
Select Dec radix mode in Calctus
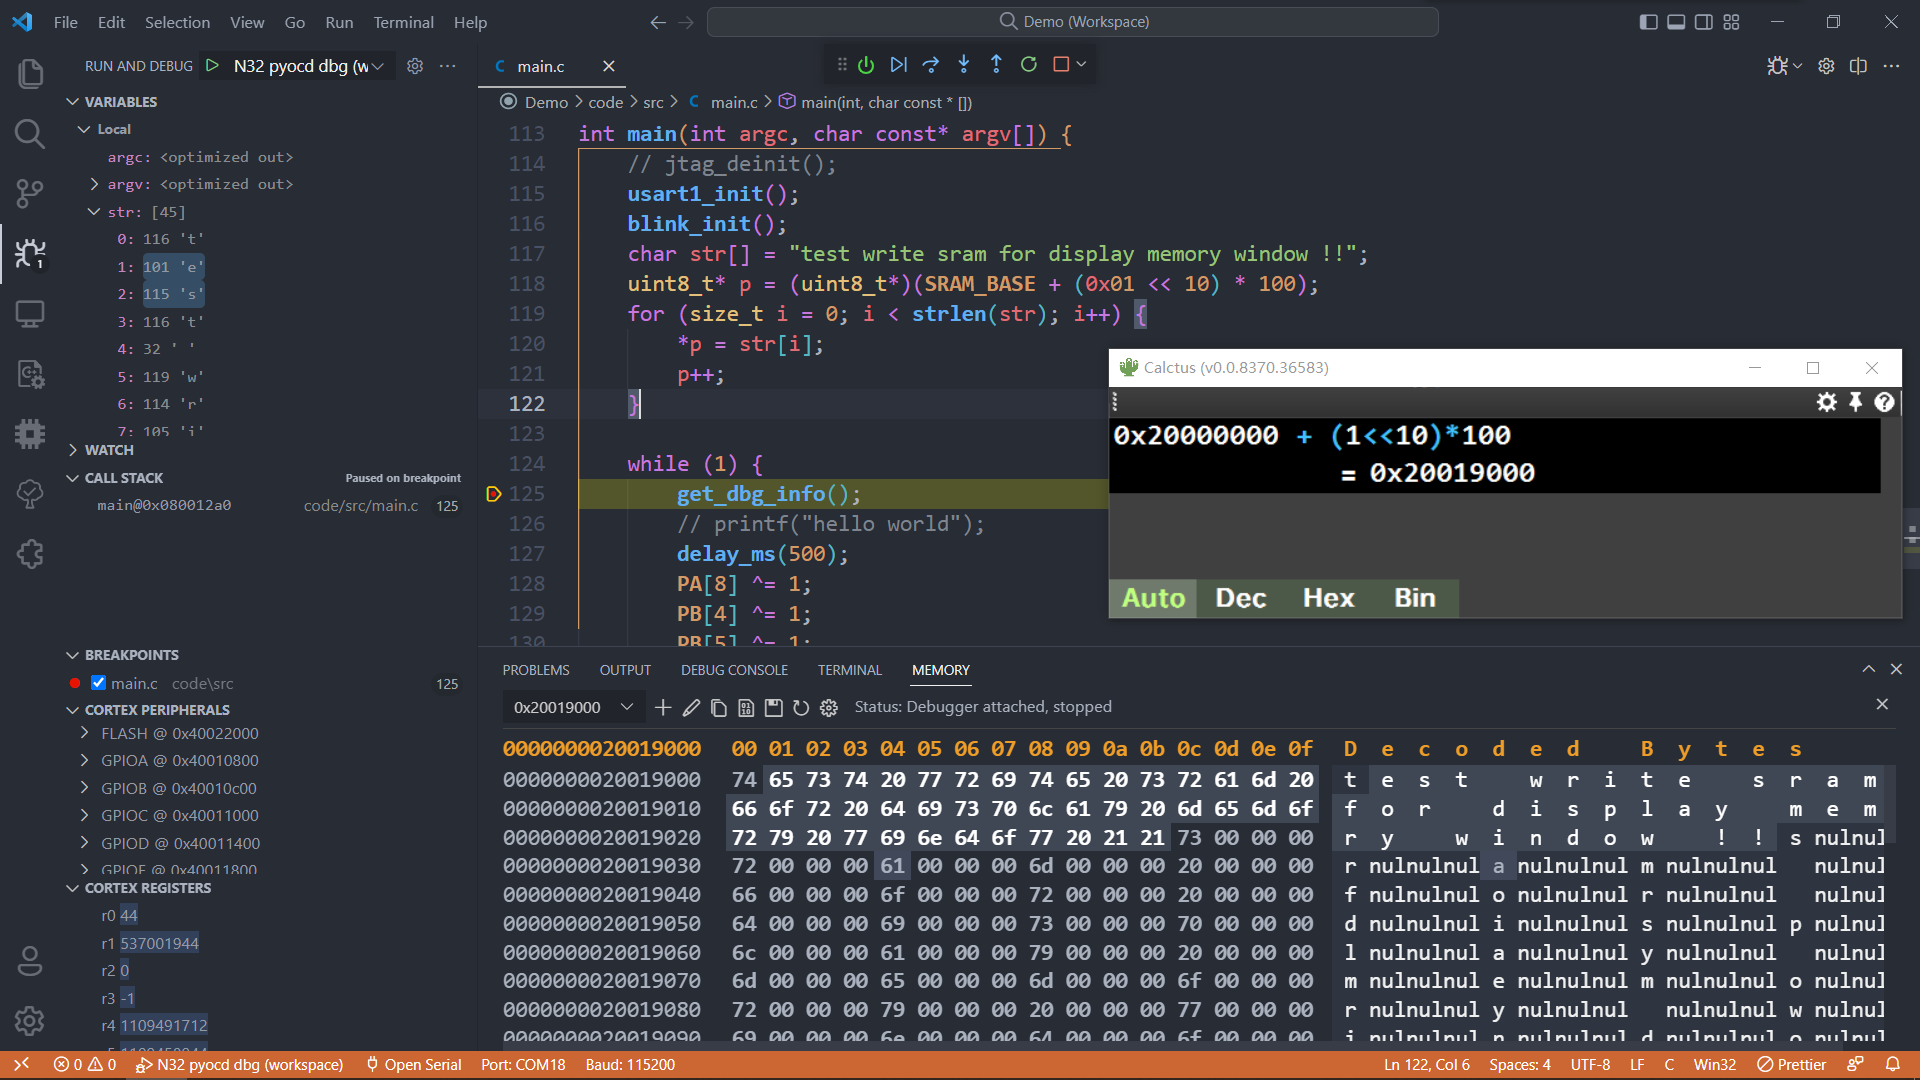tap(1241, 598)
